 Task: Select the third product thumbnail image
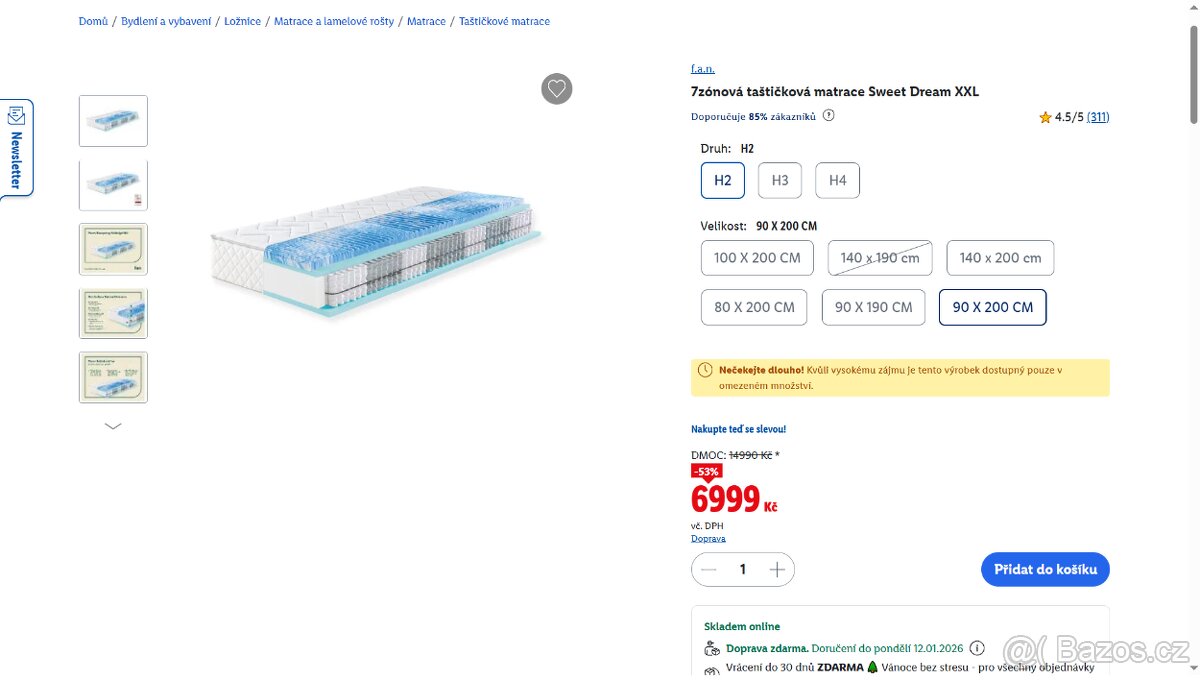(x=113, y=249)
